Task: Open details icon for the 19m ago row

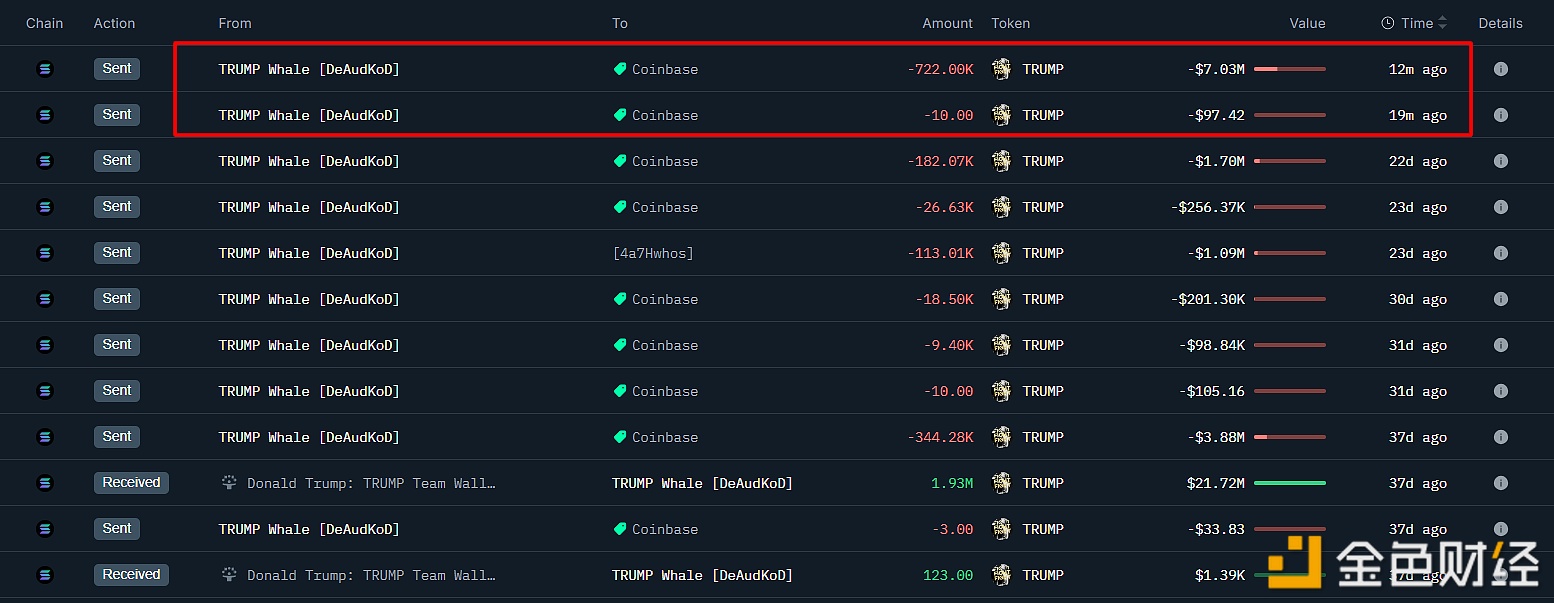Action: click(1500, 115)
